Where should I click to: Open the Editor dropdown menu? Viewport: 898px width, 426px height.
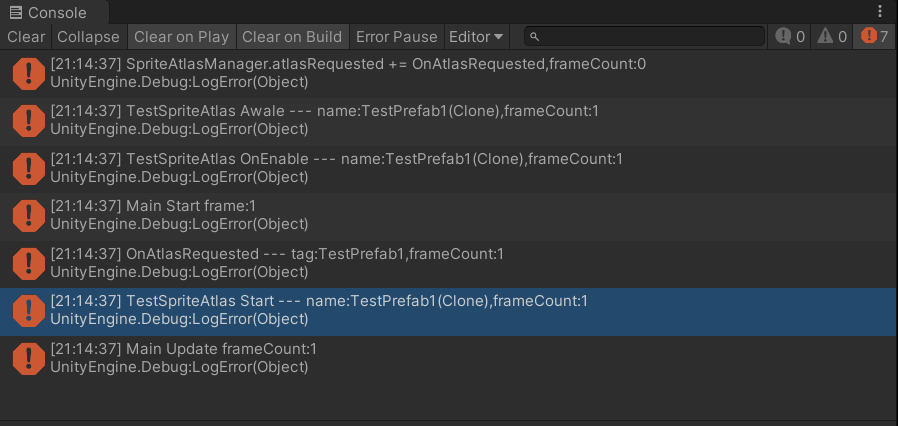coord(476,36)
